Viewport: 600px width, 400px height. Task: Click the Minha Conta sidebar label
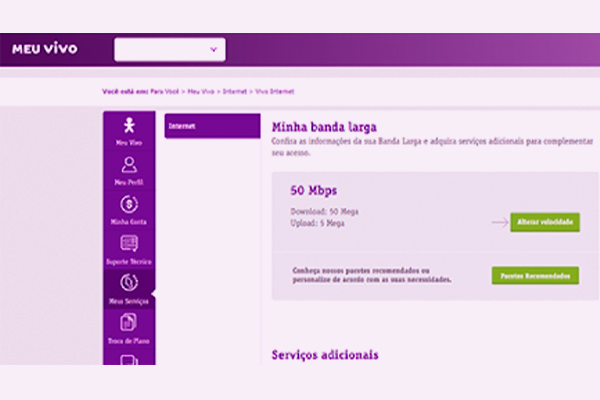[129, 222]
